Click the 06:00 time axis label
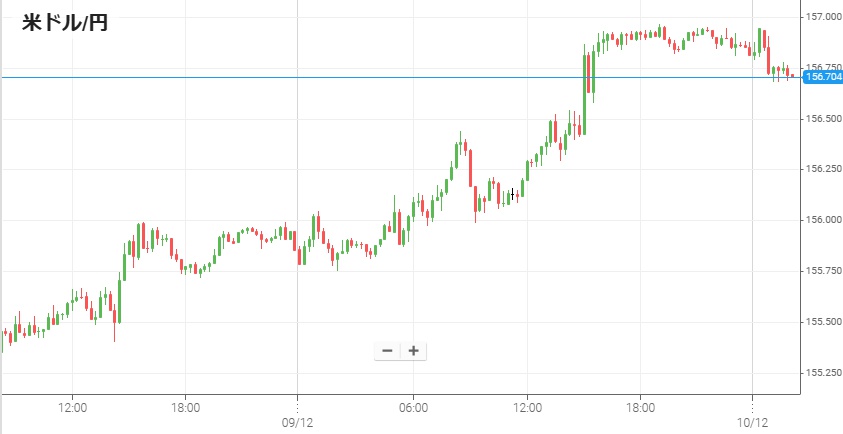This screenshot has height=434, width=843. pyautogui.click(x=413, y=408)
